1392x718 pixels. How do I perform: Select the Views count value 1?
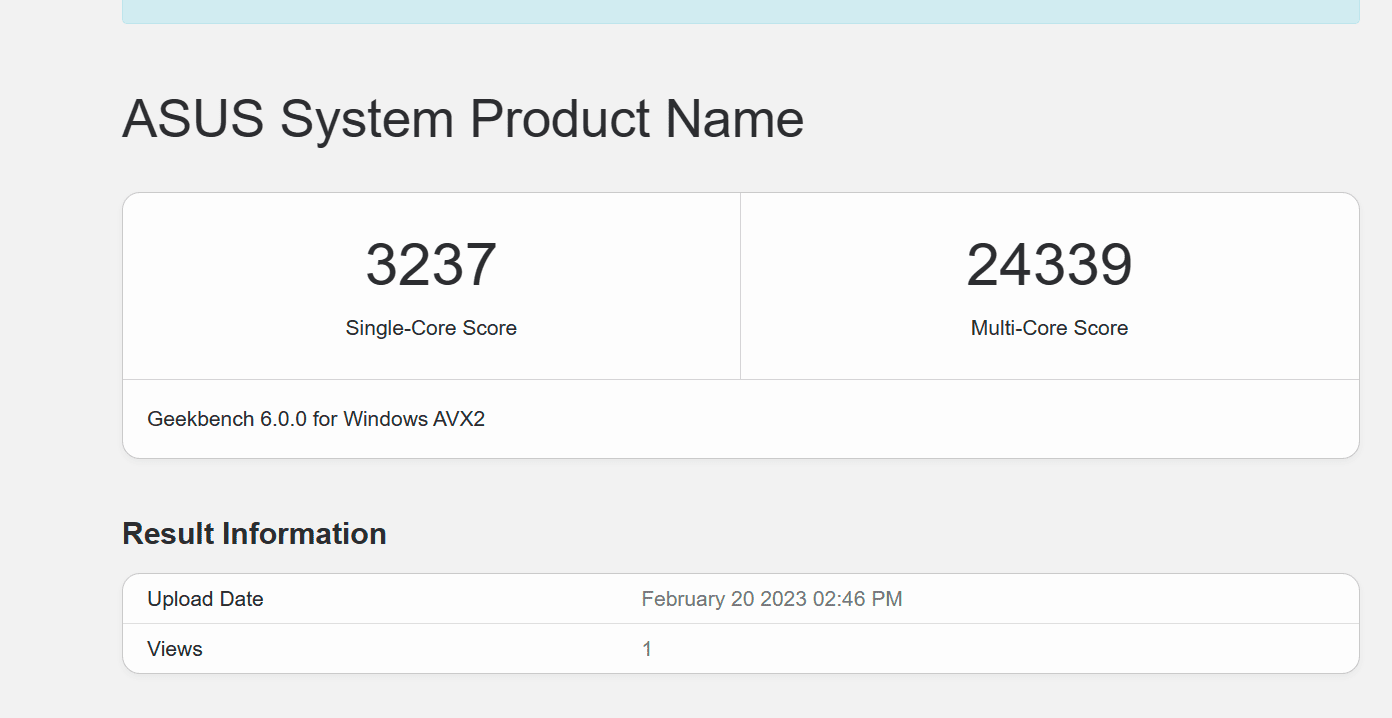(647, 649)
